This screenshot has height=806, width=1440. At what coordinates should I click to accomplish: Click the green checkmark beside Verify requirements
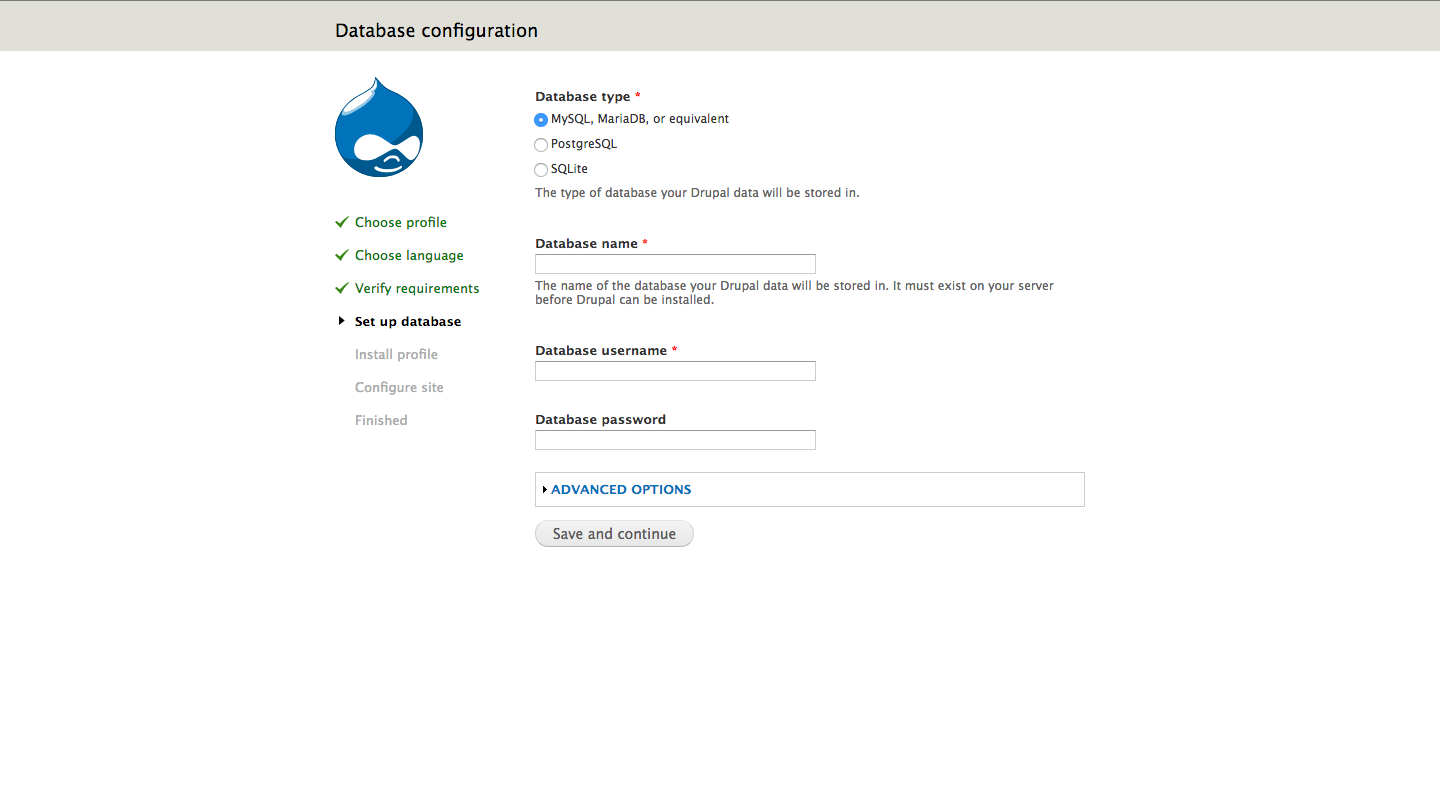pyautogui.click(x=342, y=288)
